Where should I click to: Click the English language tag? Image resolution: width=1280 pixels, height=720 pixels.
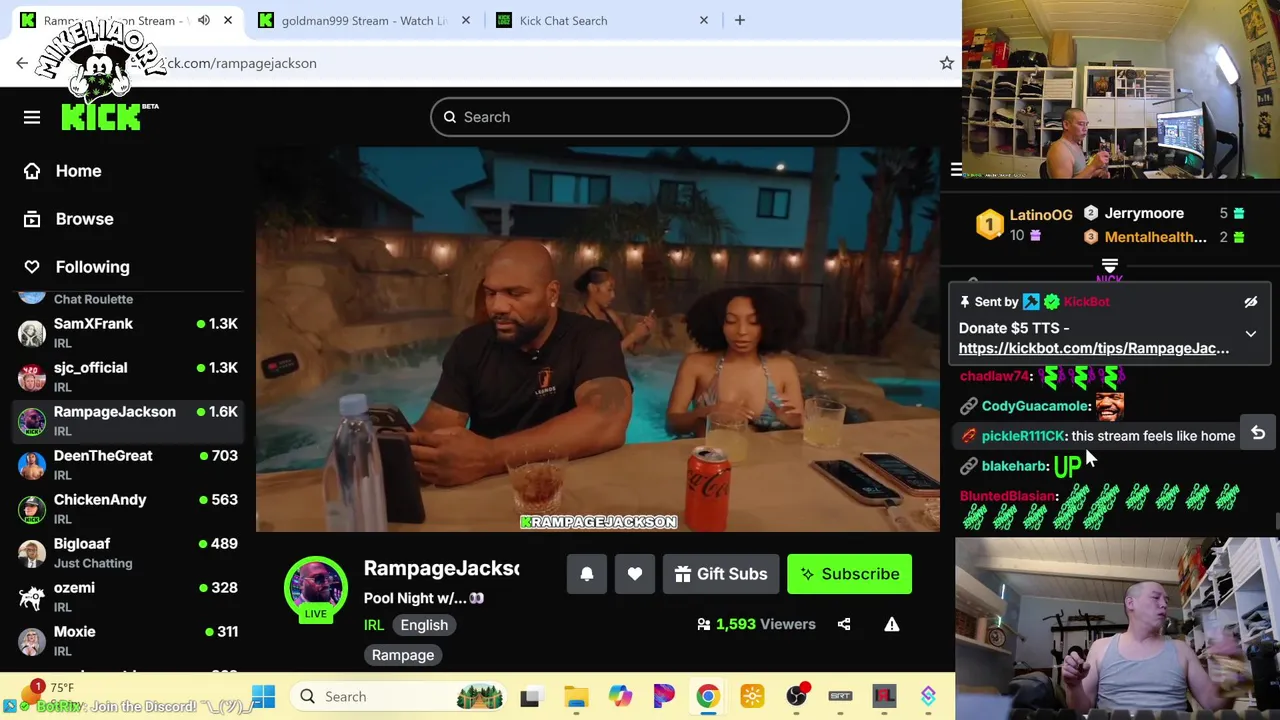pyautogui.click(x=424, y=625)
